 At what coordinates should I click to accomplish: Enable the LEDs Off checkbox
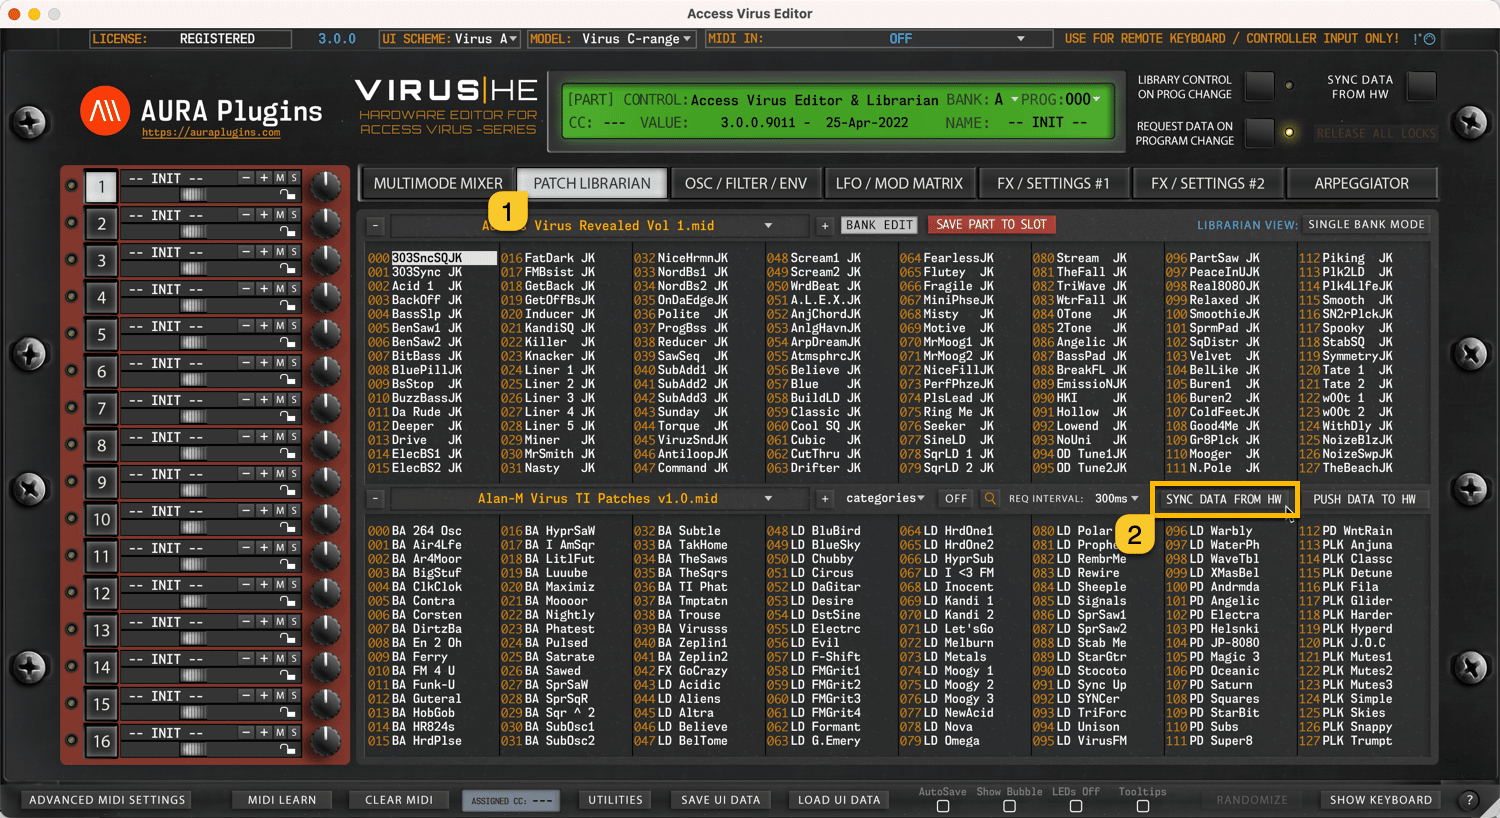pyautogui.click(x=1075, y=806)
